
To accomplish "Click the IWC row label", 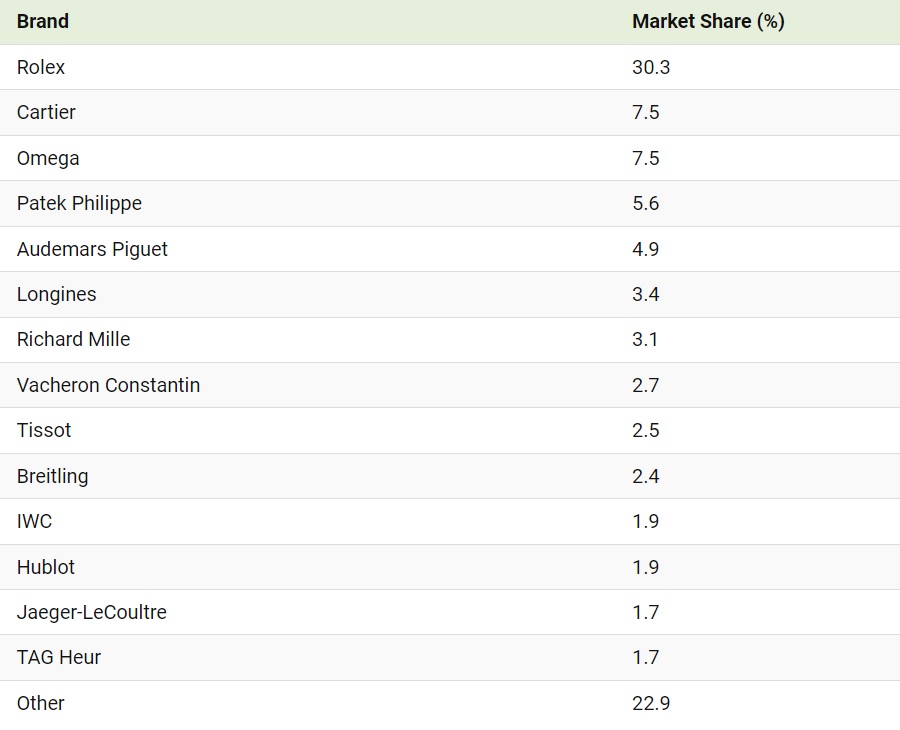I will click(34, 521).
